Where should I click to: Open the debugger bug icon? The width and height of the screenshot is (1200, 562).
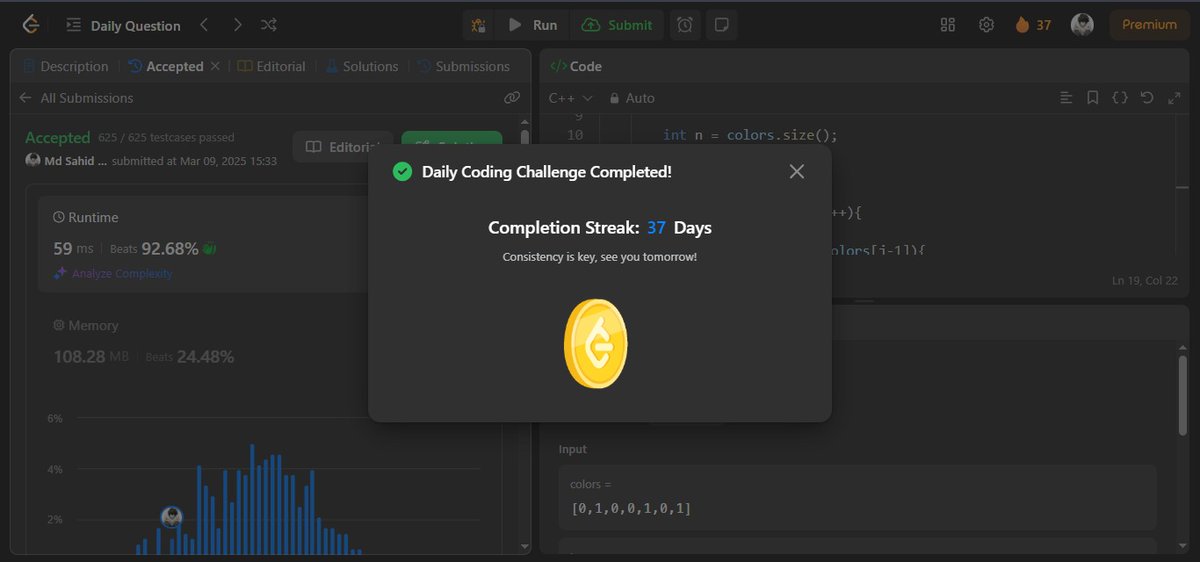tap(479, 25)
